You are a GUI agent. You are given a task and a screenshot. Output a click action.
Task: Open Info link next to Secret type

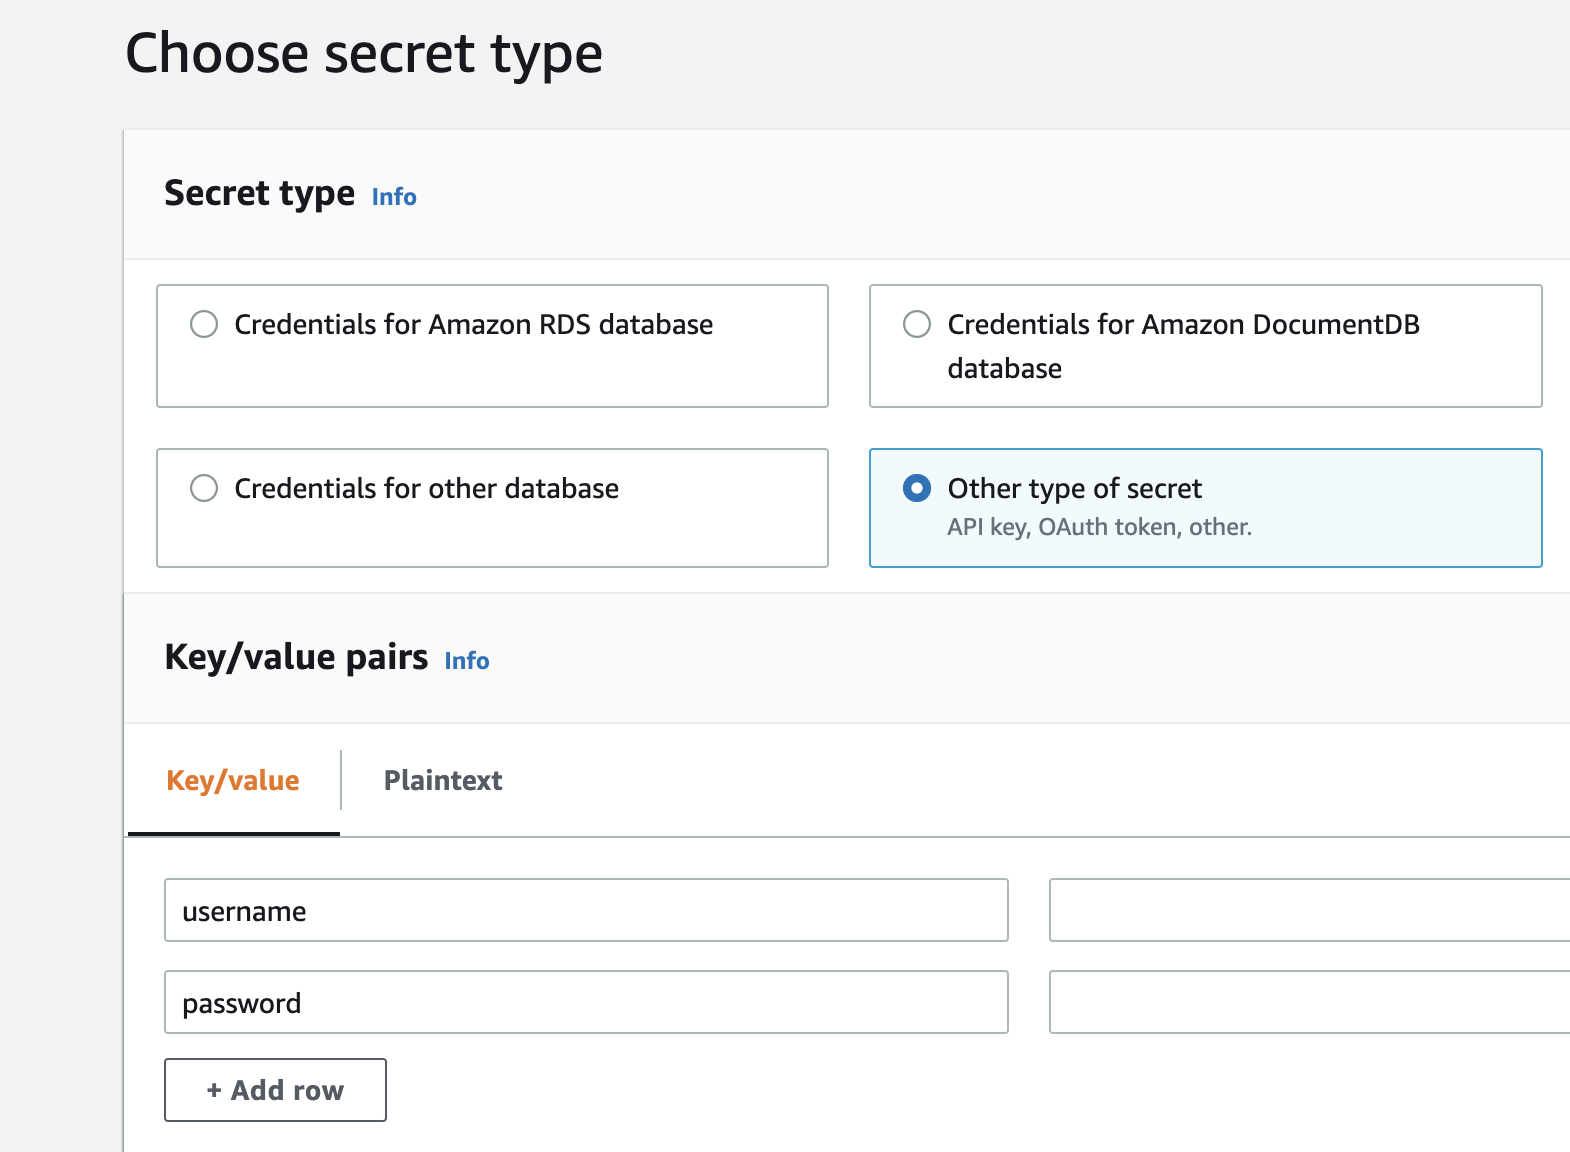[394, 197]
